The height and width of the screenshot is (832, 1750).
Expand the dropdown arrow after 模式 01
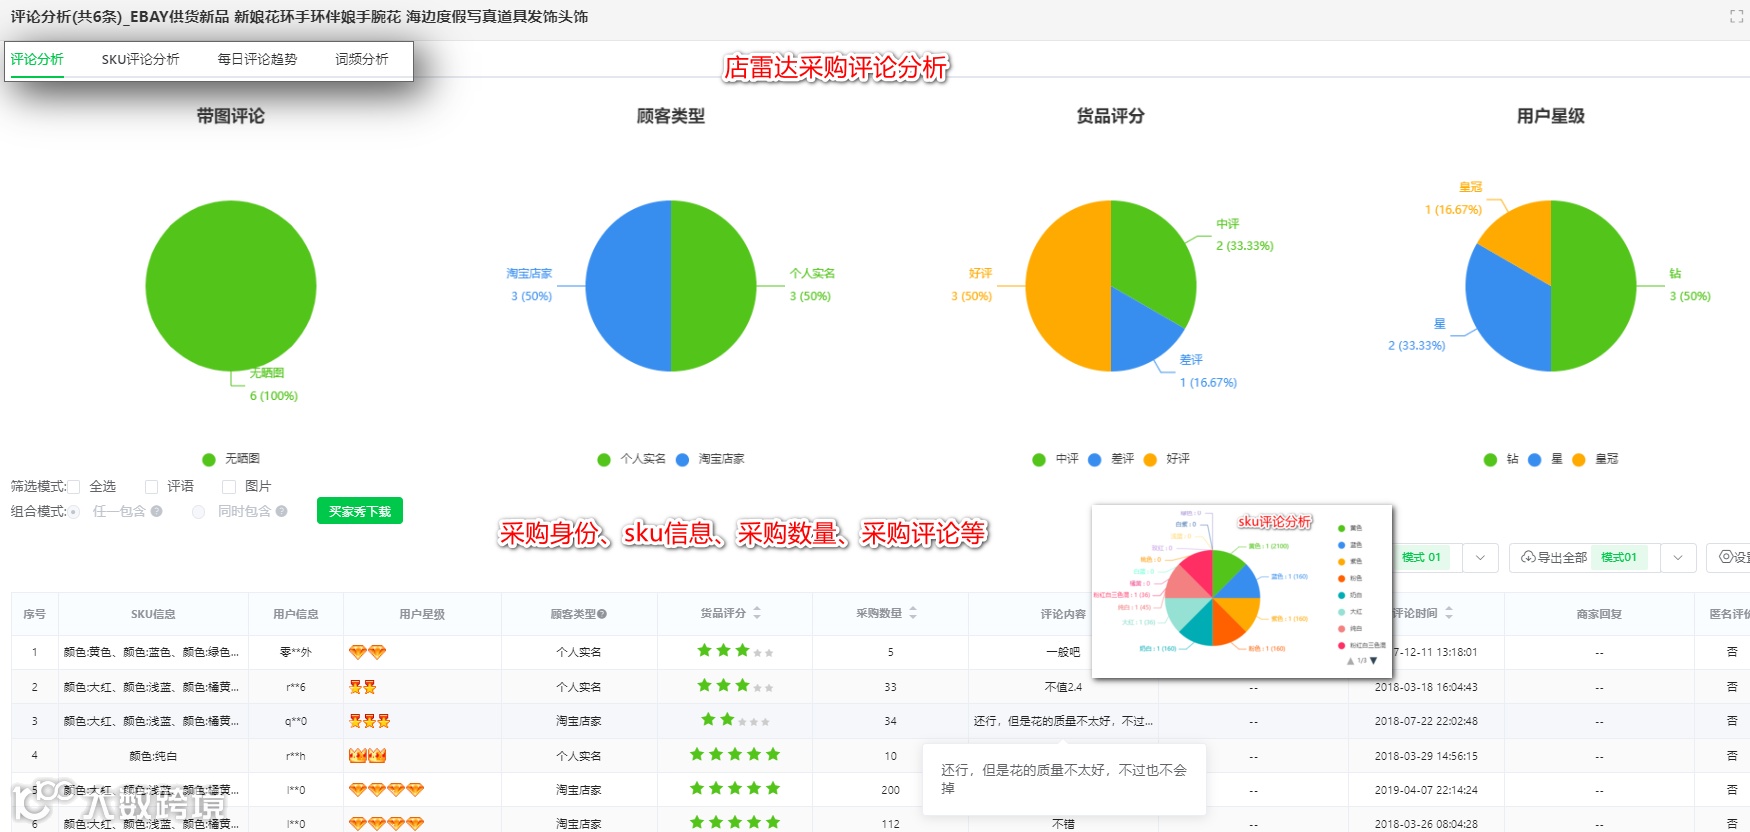(1480, 557)
